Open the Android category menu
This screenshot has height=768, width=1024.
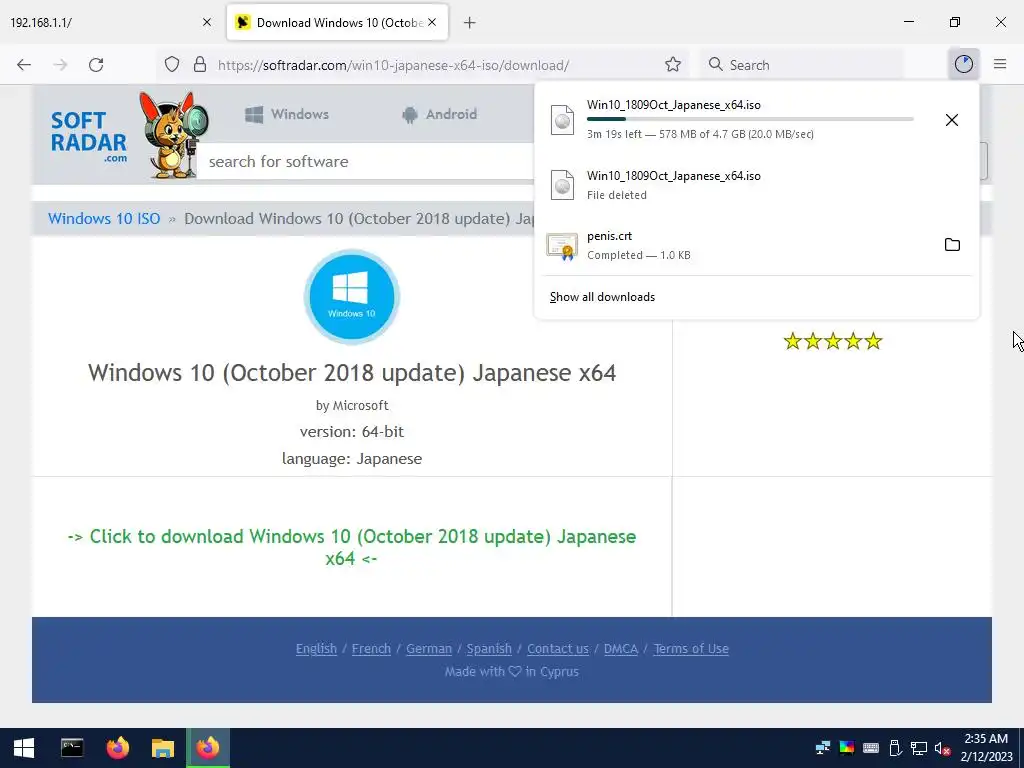click(440, 114)
